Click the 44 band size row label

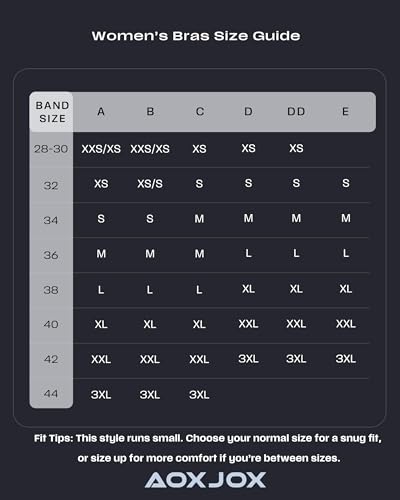[x=51, y=394]
